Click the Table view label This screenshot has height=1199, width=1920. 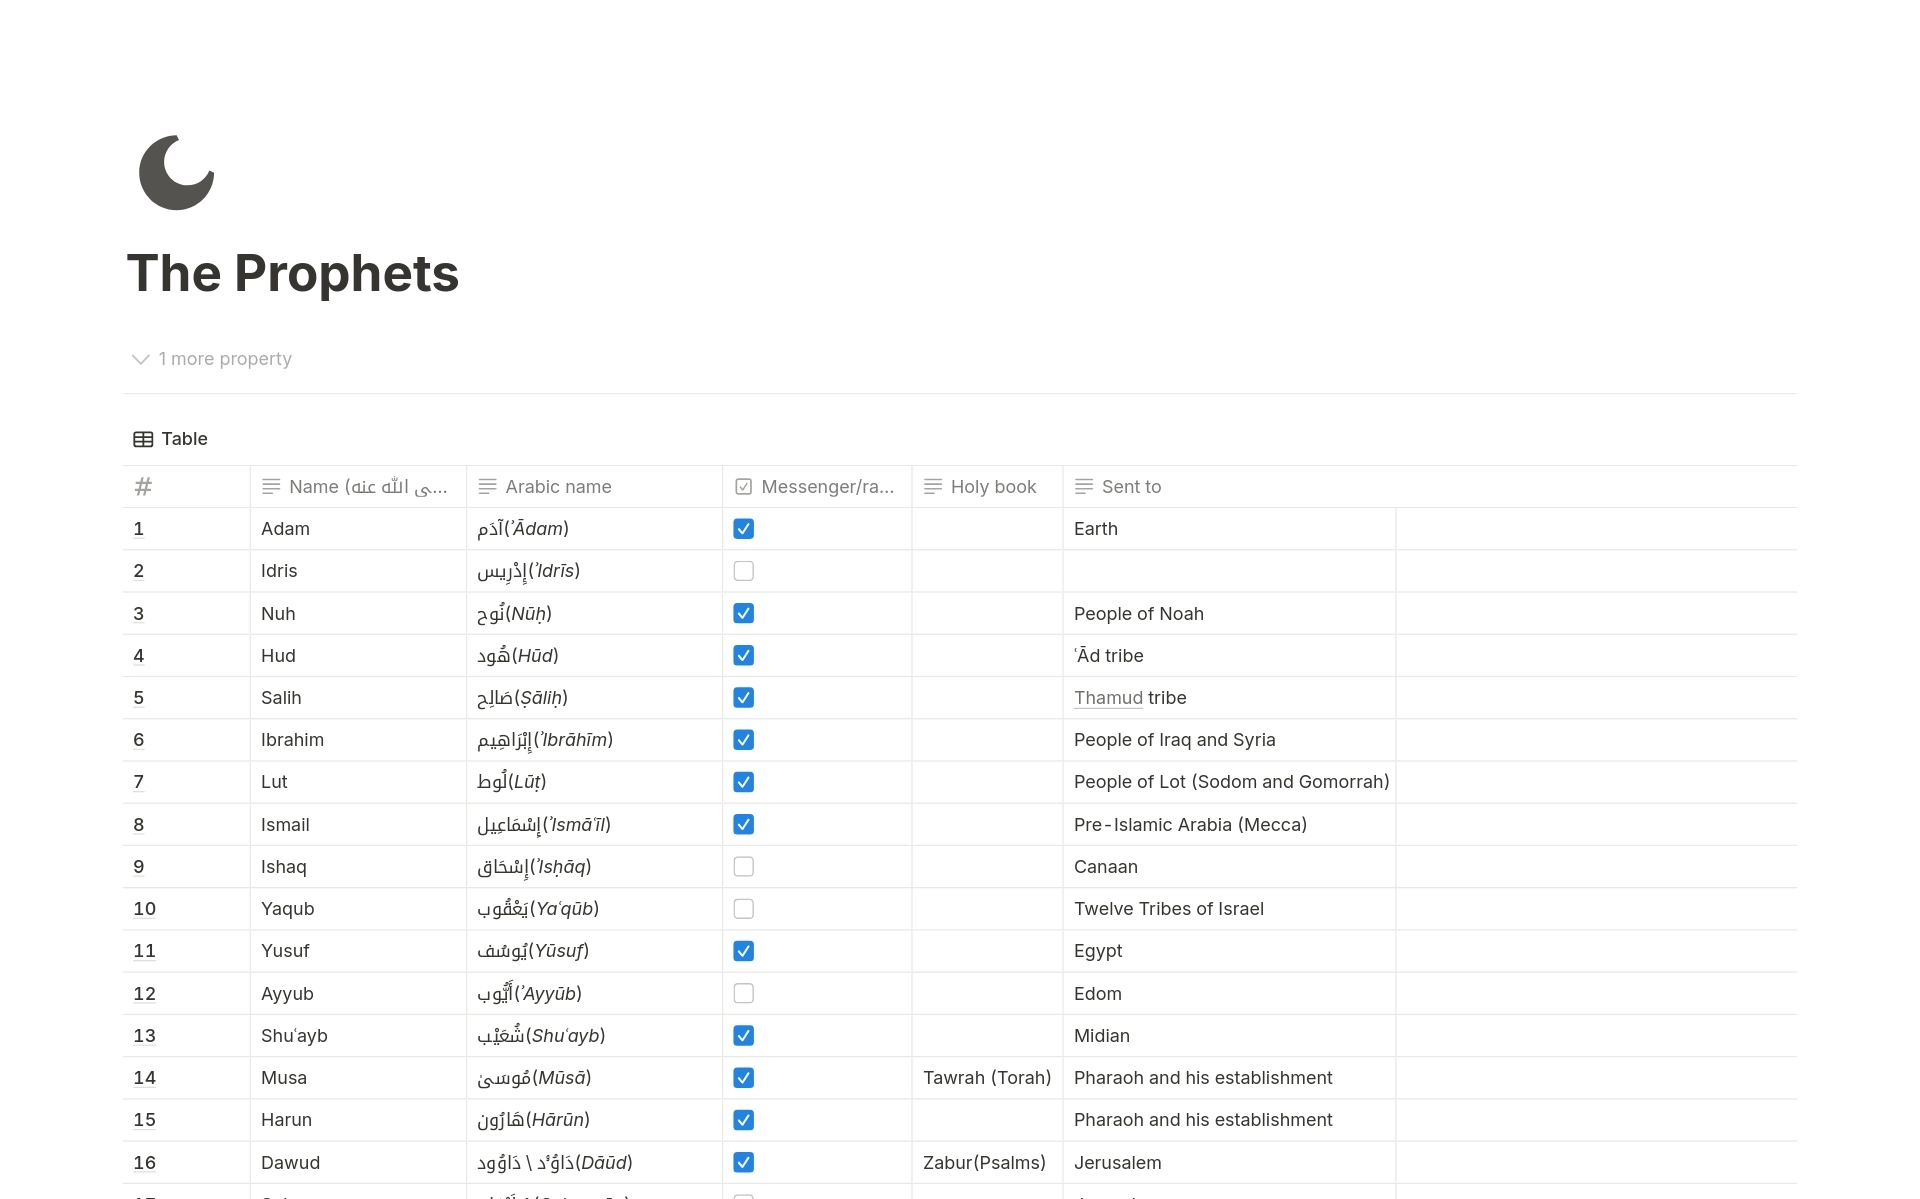(184, 438)
